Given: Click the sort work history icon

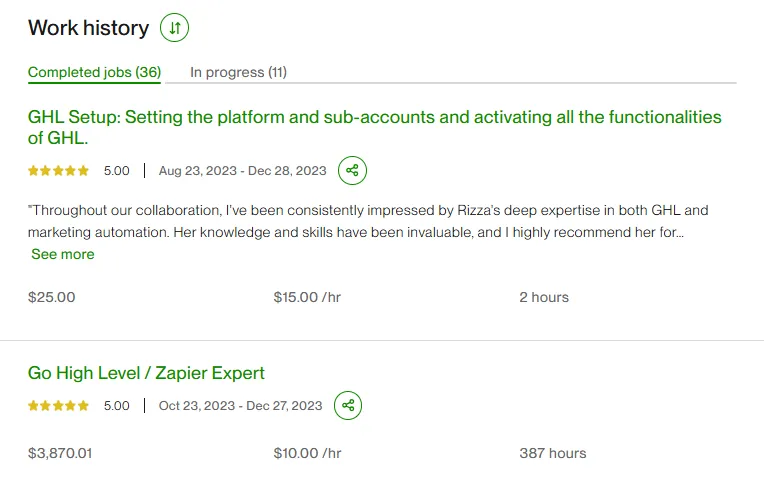Looking at the screenshot, I should (175, 28).
